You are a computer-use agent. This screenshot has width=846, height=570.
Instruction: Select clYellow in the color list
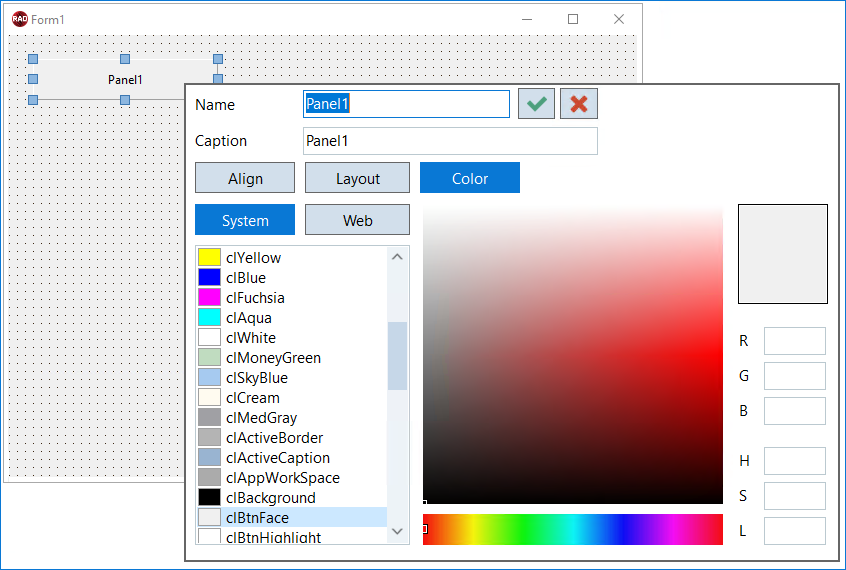click(x=292, y=257)
